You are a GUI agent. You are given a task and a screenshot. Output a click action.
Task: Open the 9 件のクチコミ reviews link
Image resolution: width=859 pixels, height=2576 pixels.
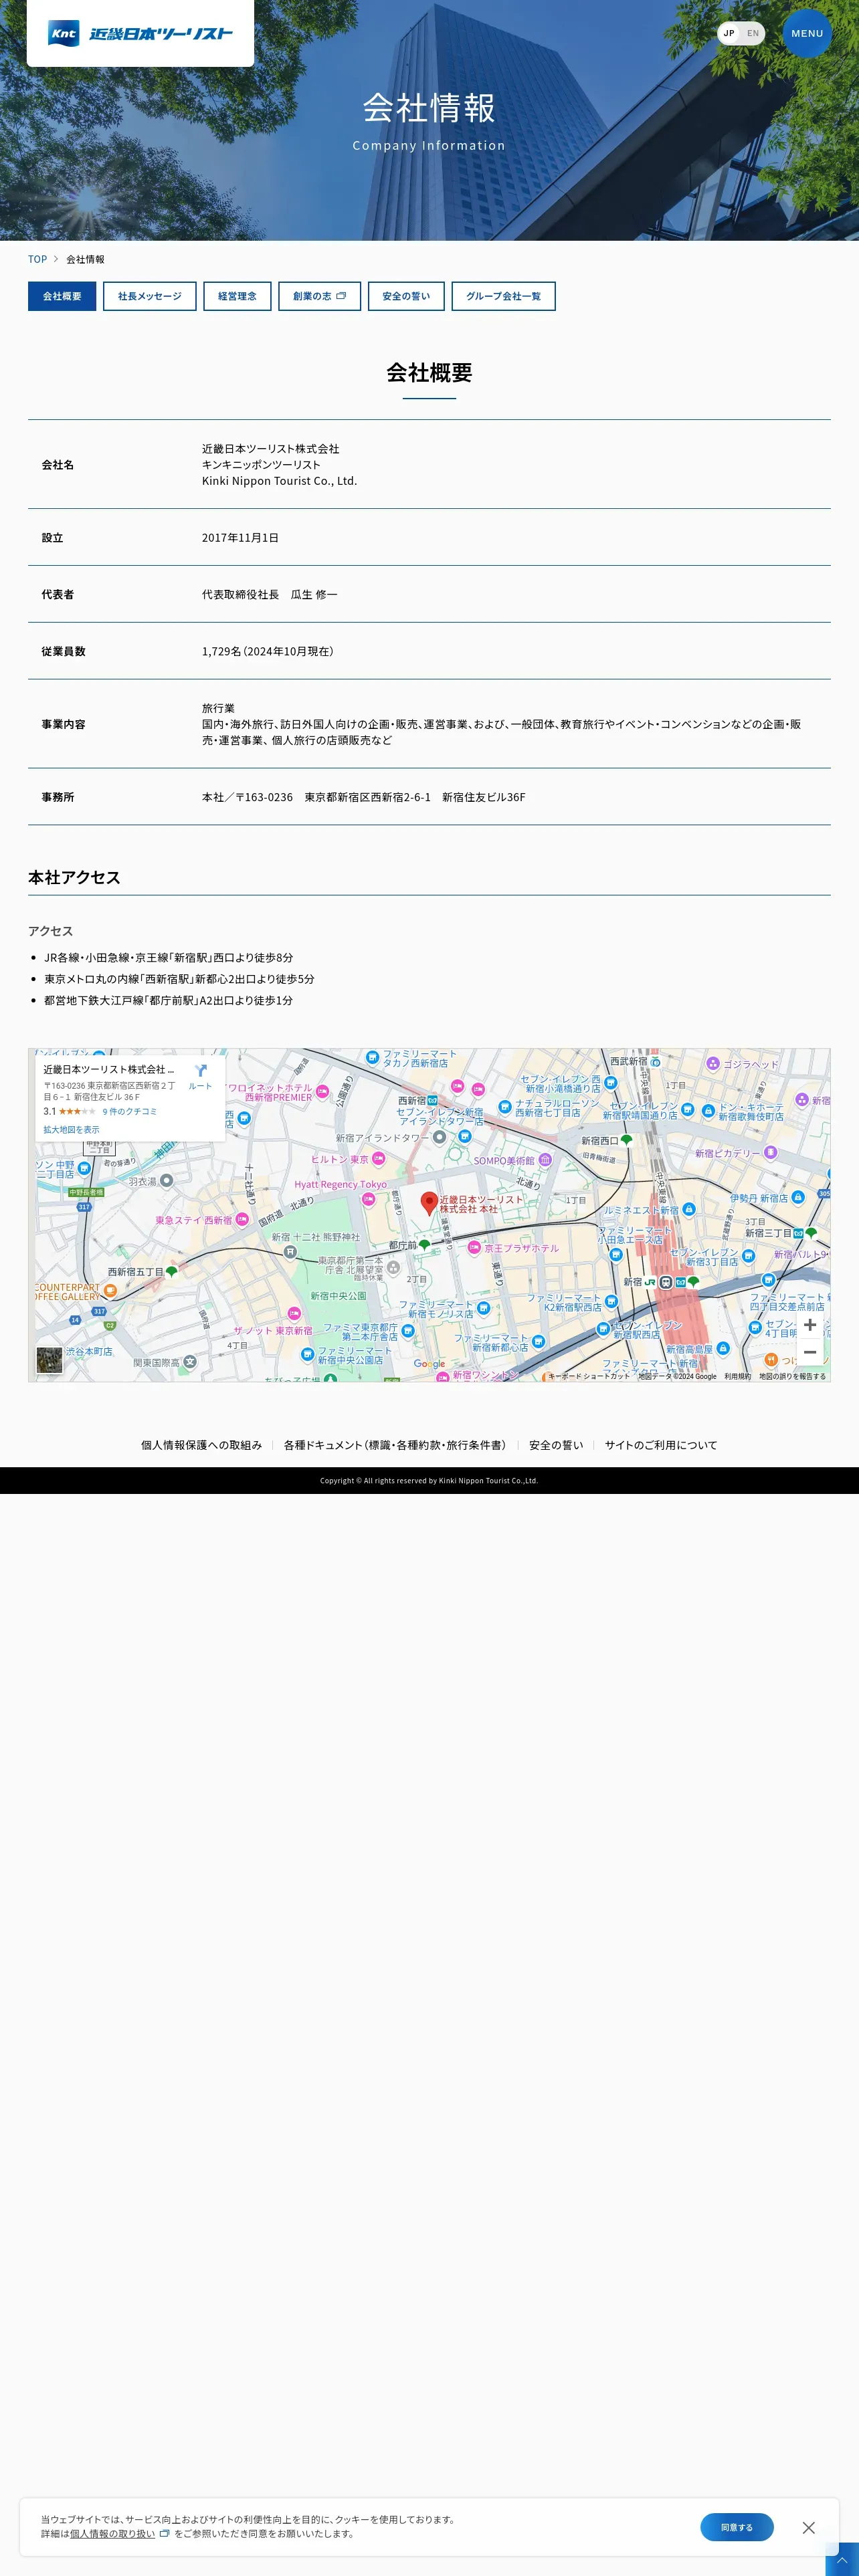click(129, 1111)
